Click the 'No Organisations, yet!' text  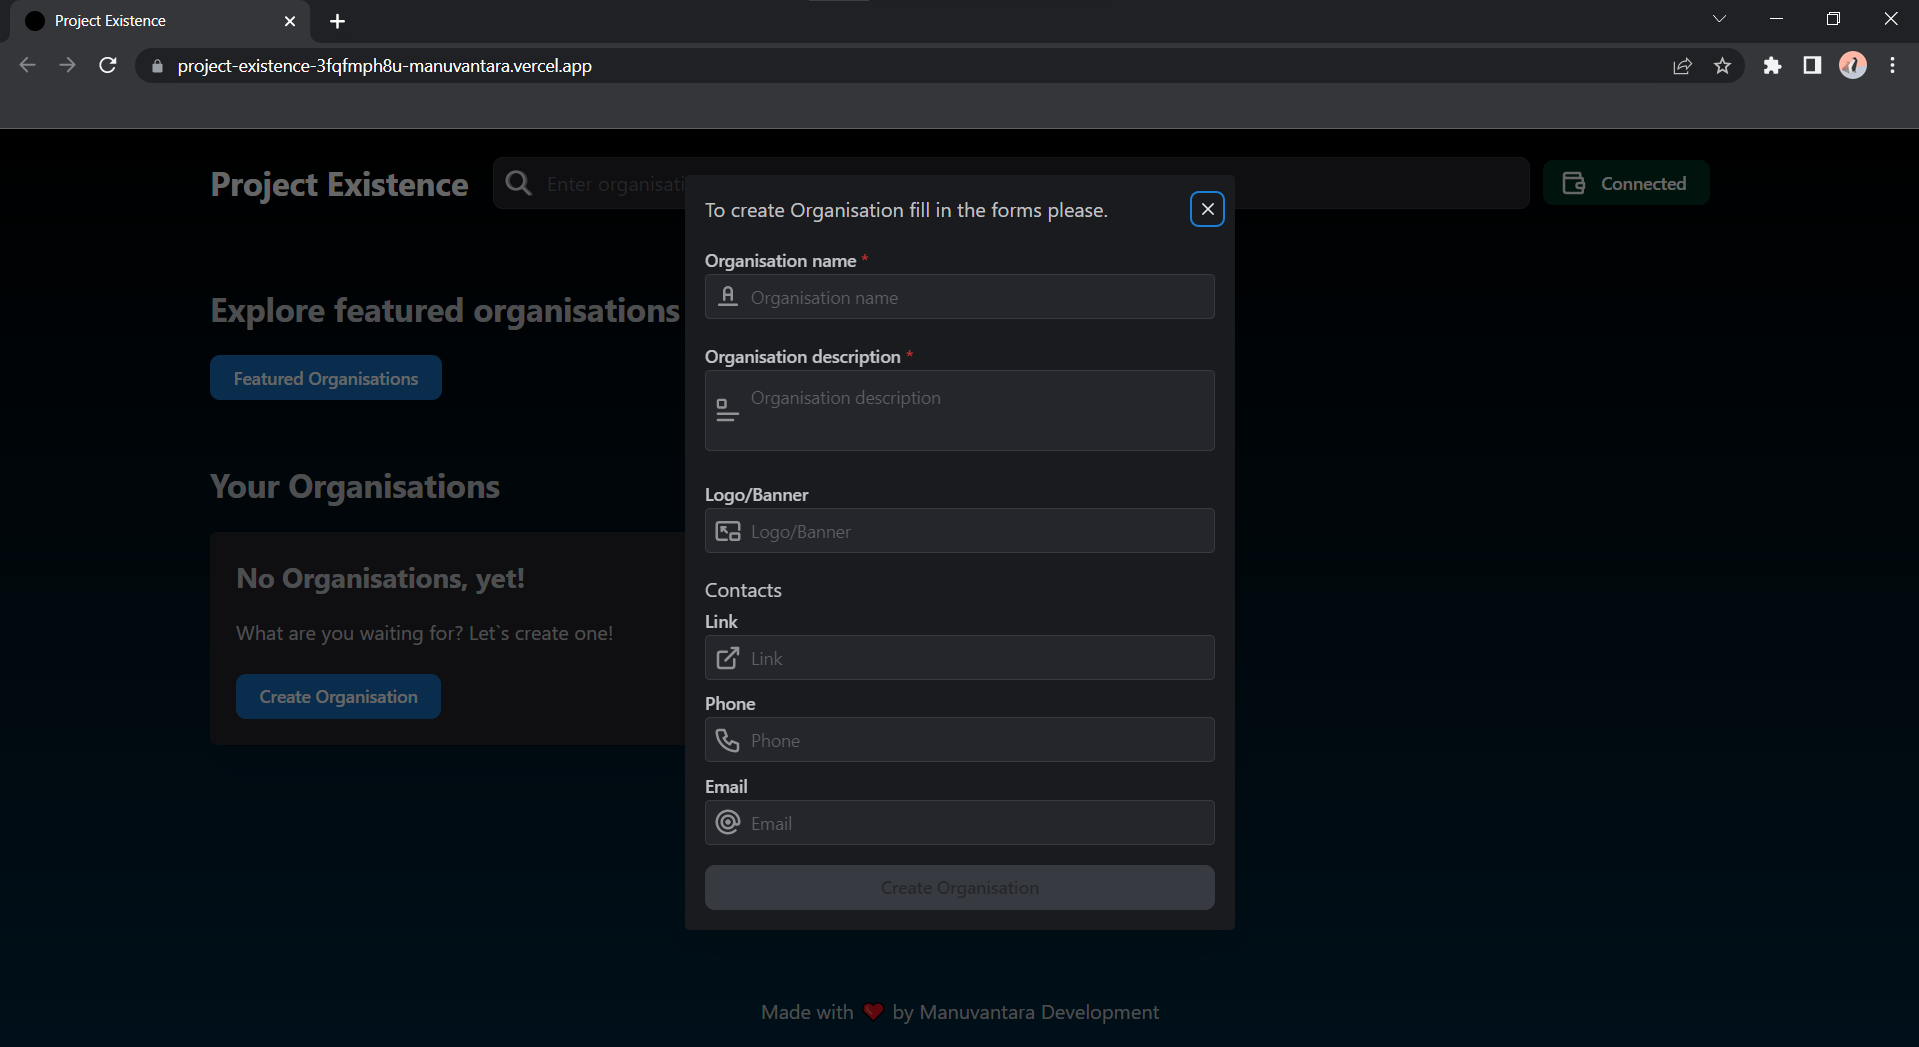click(x=380, y=579)
